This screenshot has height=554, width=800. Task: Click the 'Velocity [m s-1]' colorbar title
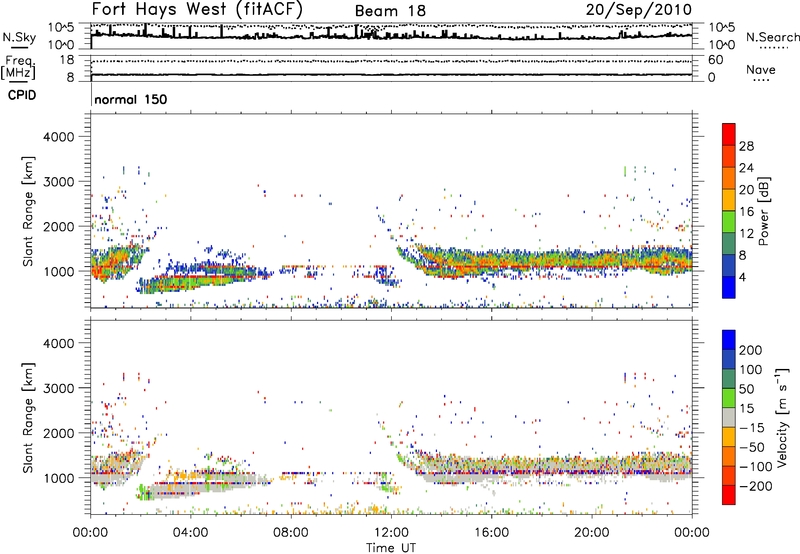[782, 417]
